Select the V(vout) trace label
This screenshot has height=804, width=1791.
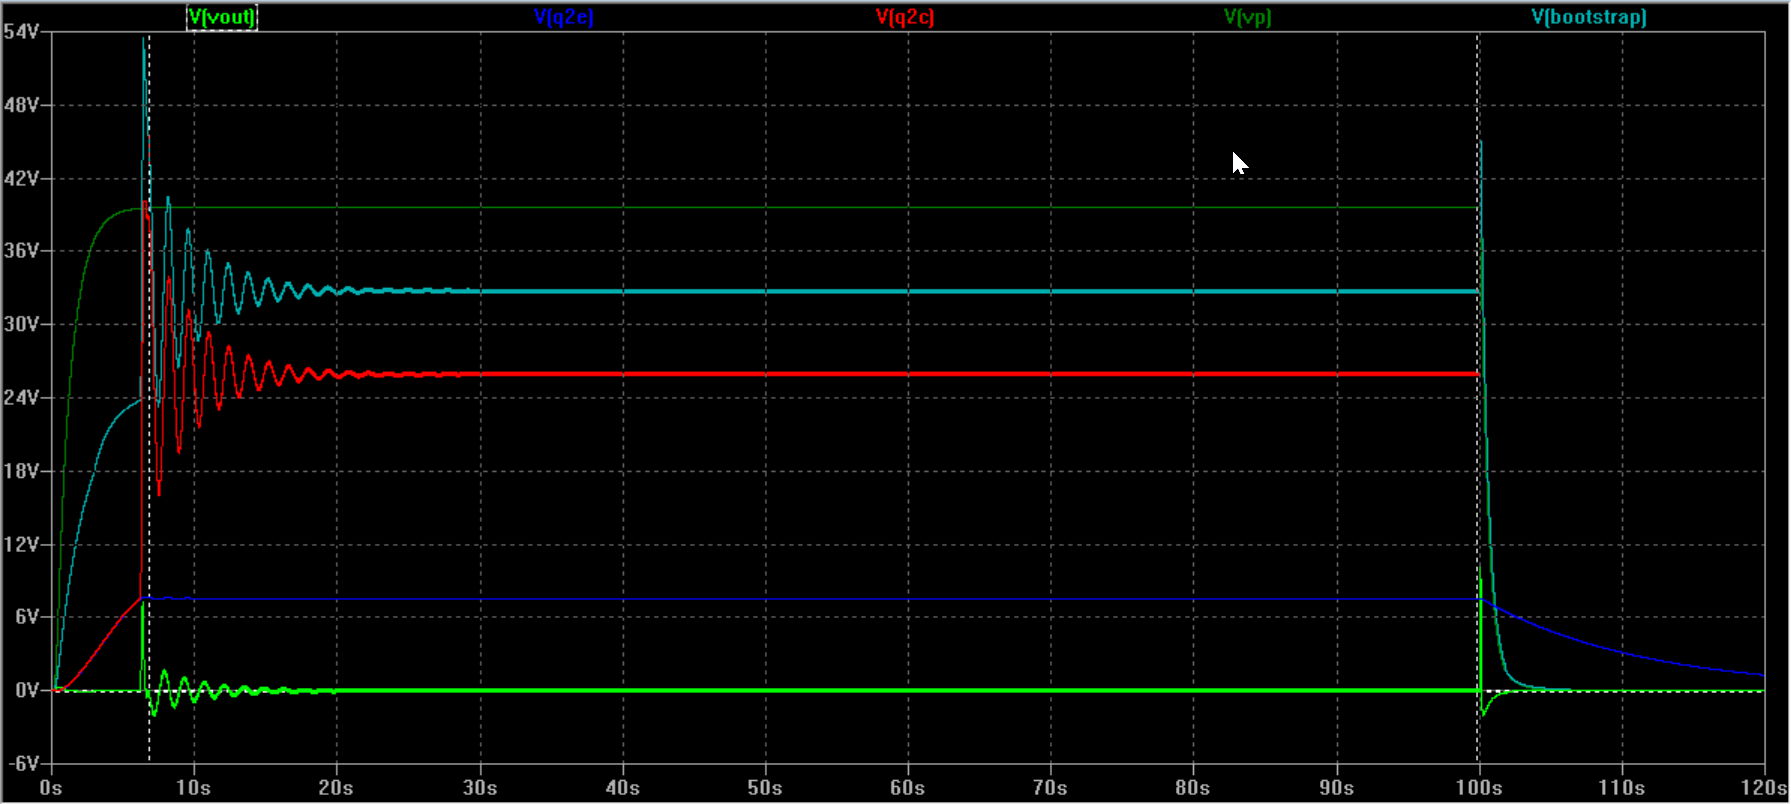(x=222, y=17)
